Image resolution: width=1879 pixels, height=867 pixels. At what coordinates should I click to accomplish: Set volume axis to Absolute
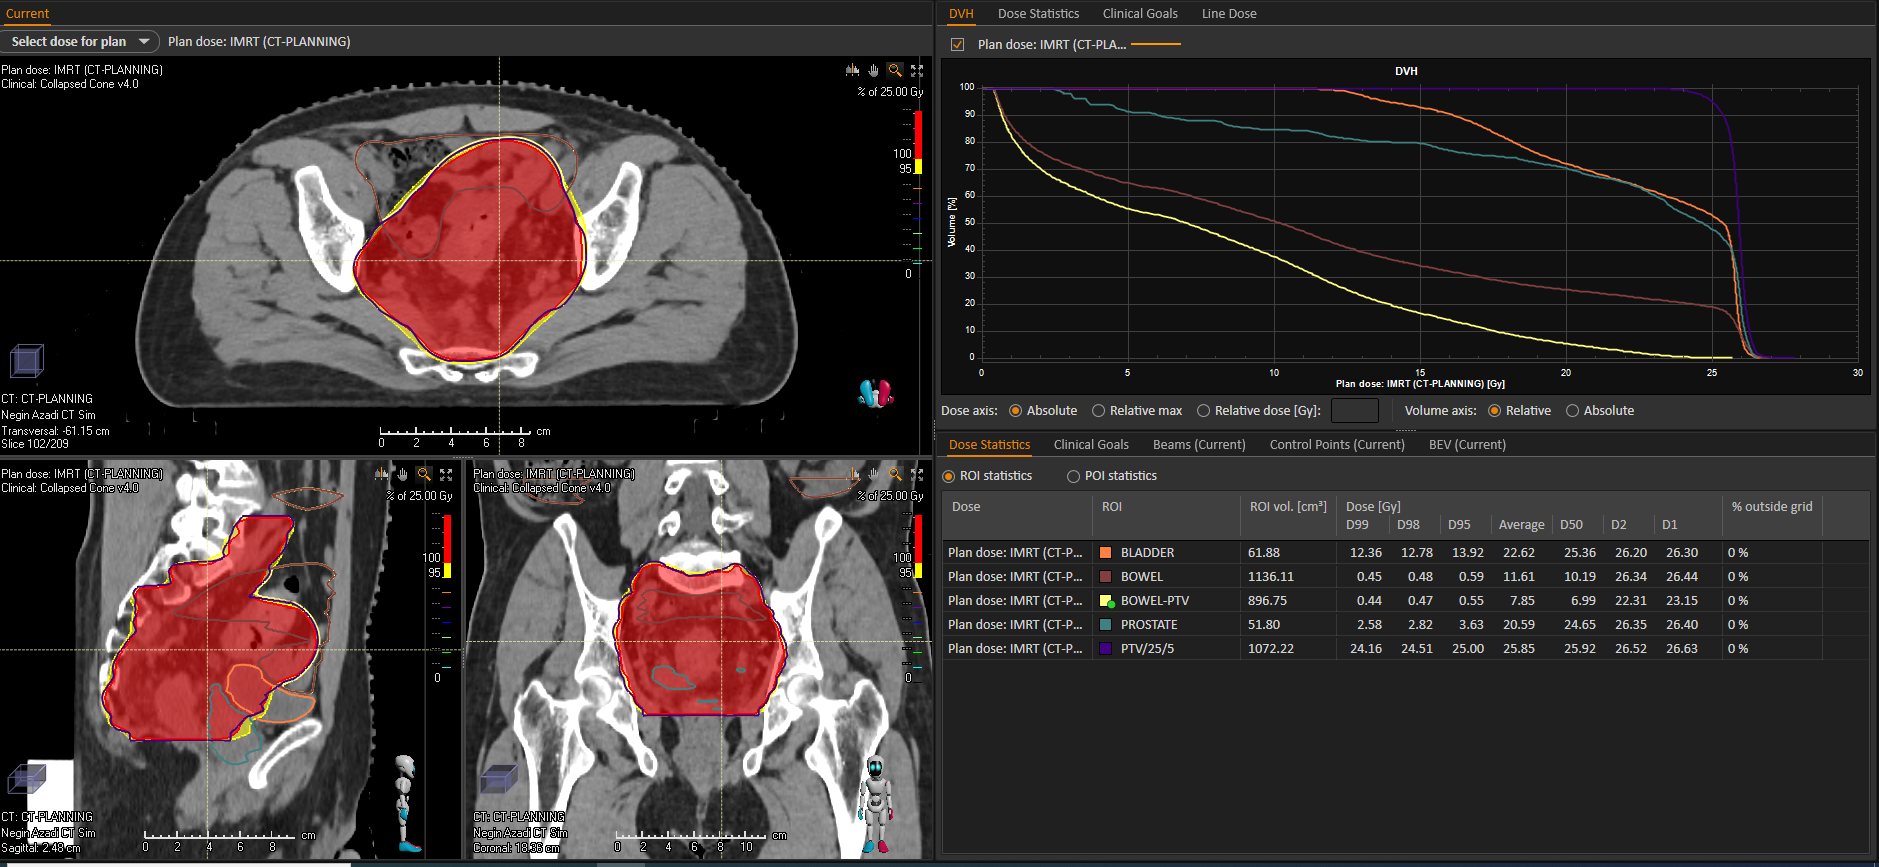point(1600,411)
